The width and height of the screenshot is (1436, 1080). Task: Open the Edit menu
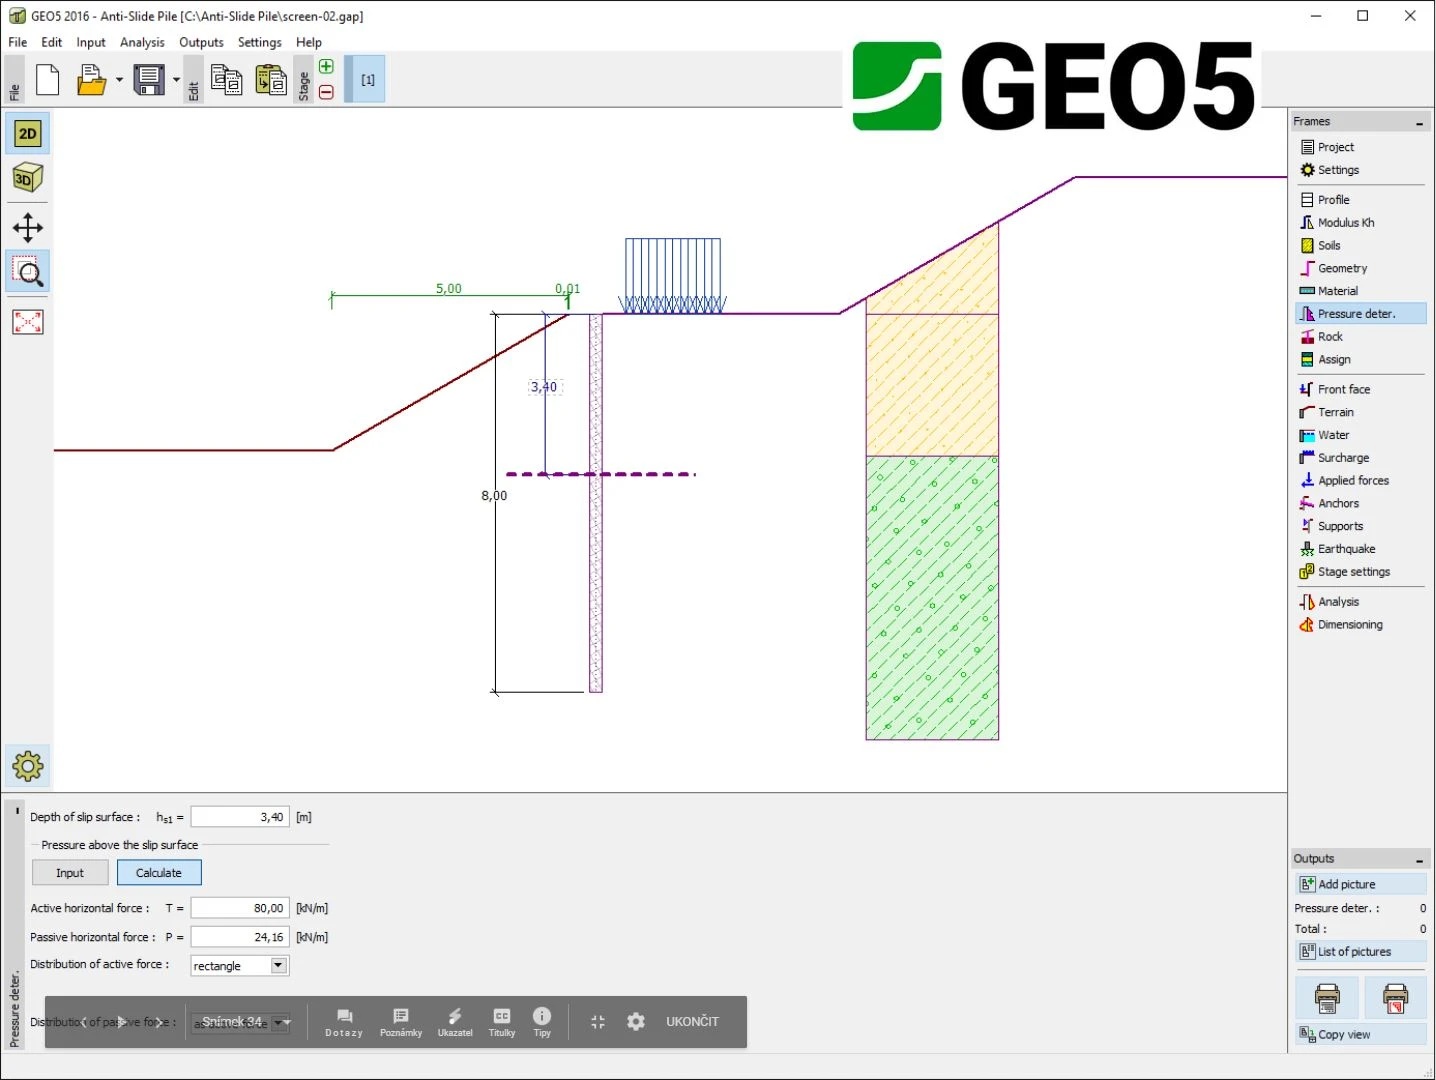click(x=52, y=42)
